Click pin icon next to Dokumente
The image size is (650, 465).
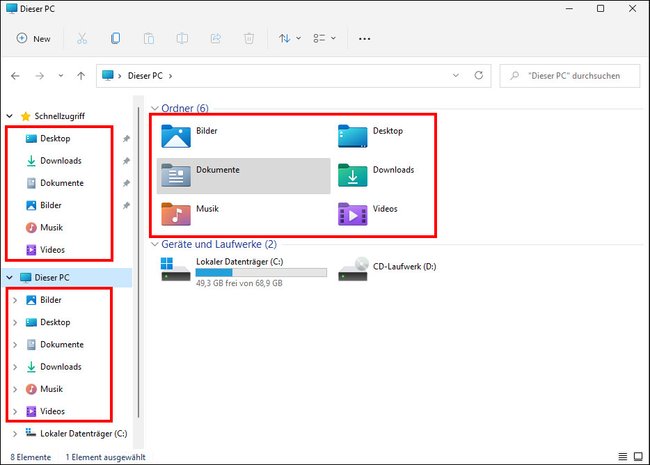tap(126, 183)
